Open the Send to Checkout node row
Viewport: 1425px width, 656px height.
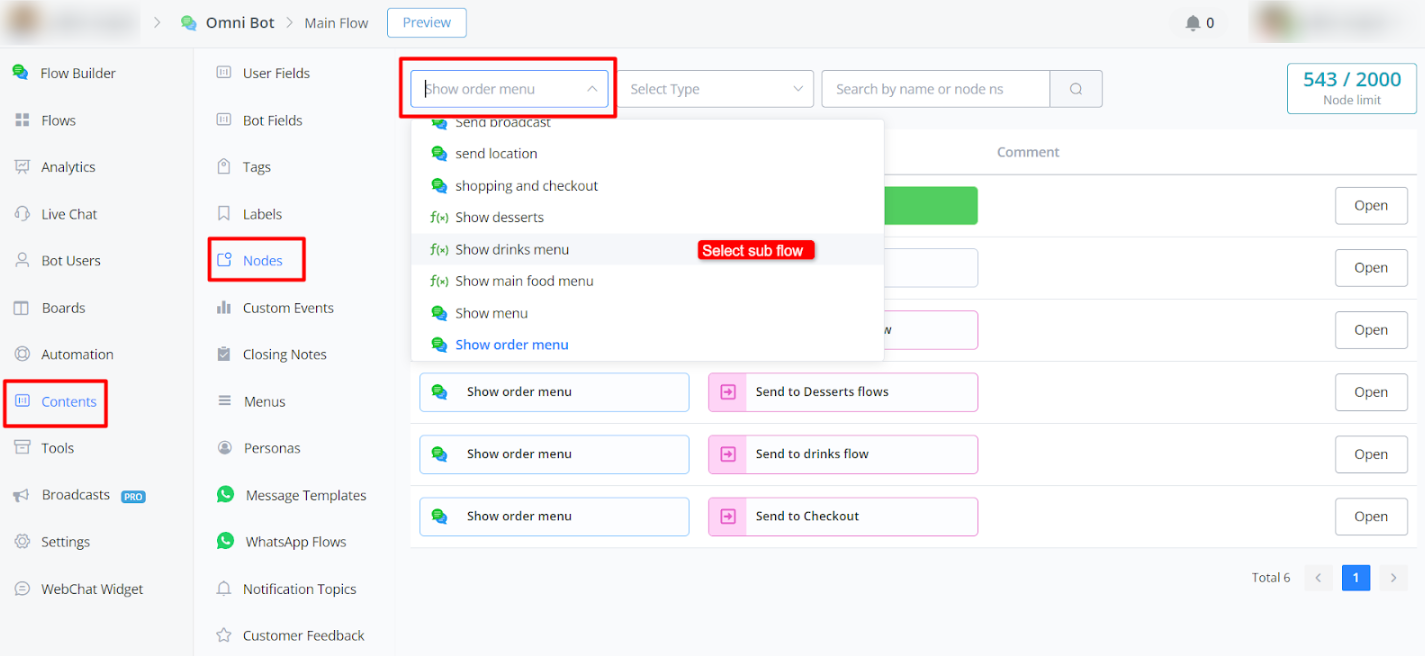coord(1370,517)
